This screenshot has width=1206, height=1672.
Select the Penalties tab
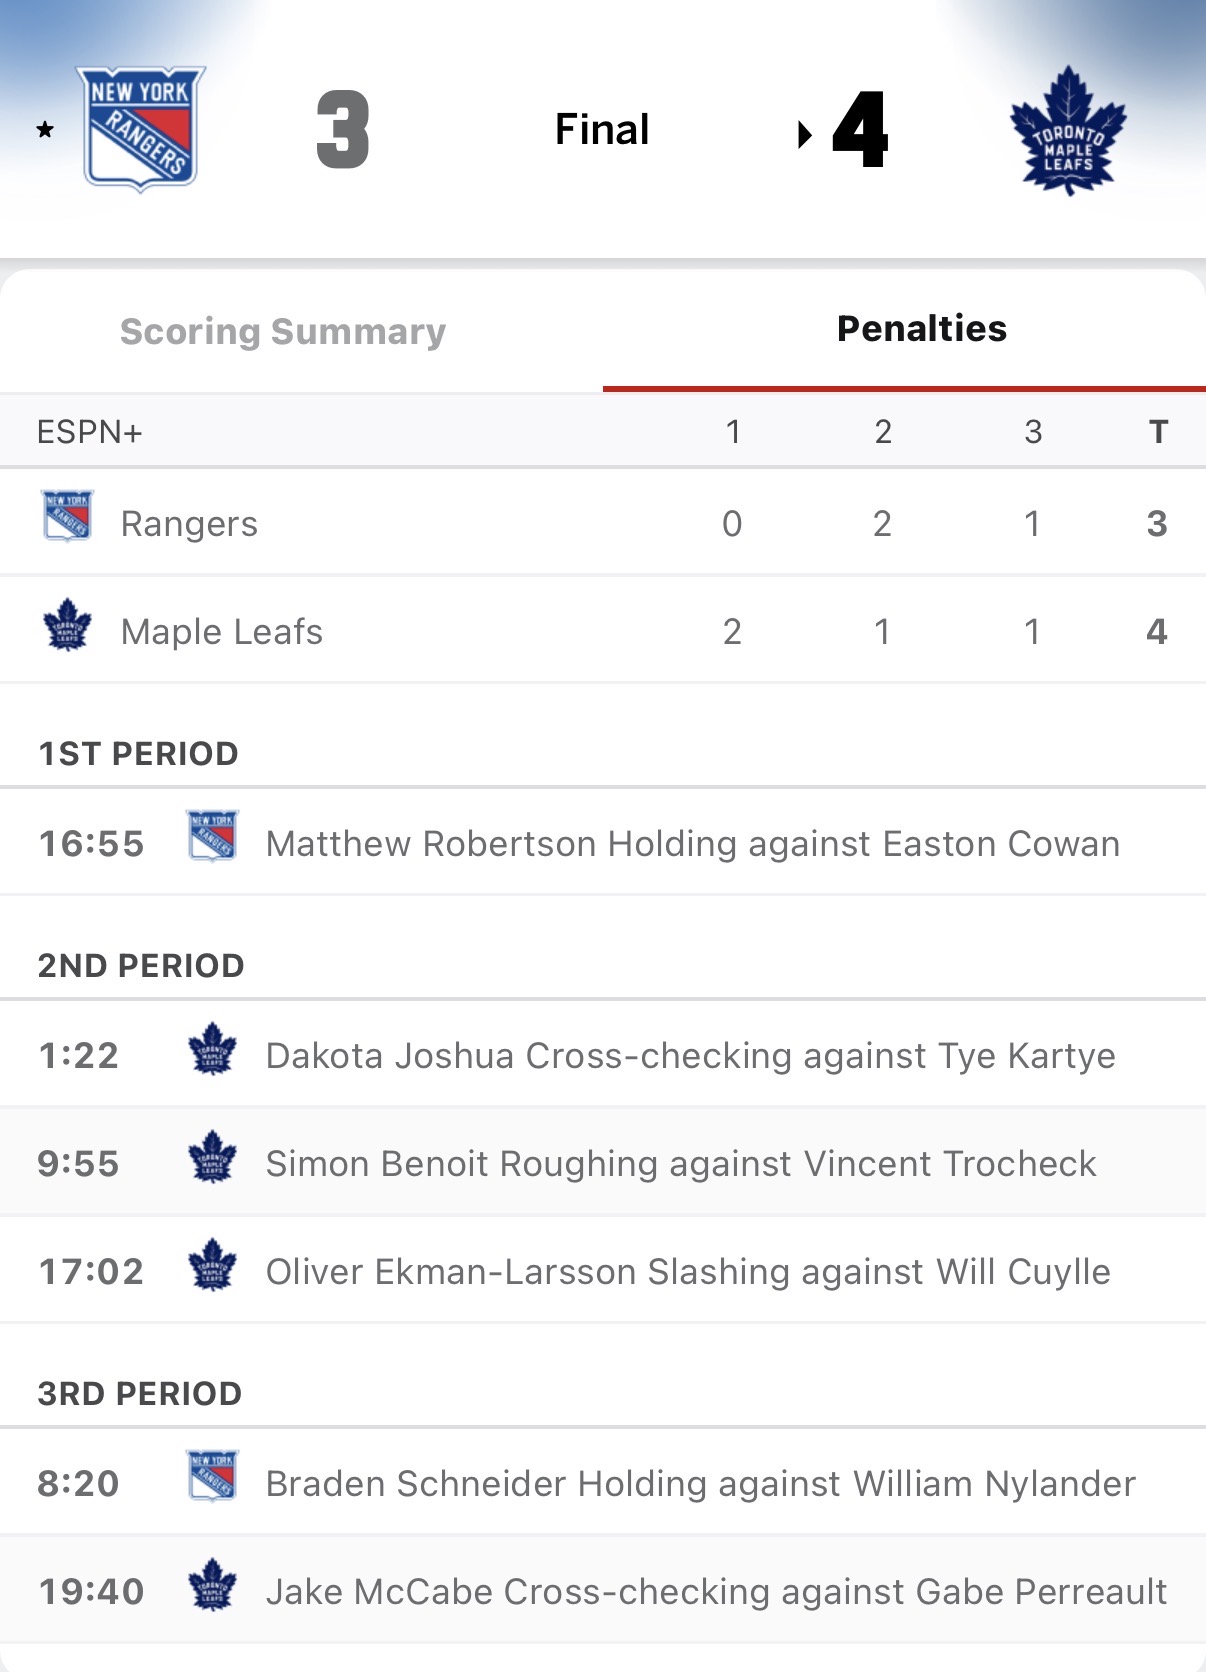pos(921,329)
